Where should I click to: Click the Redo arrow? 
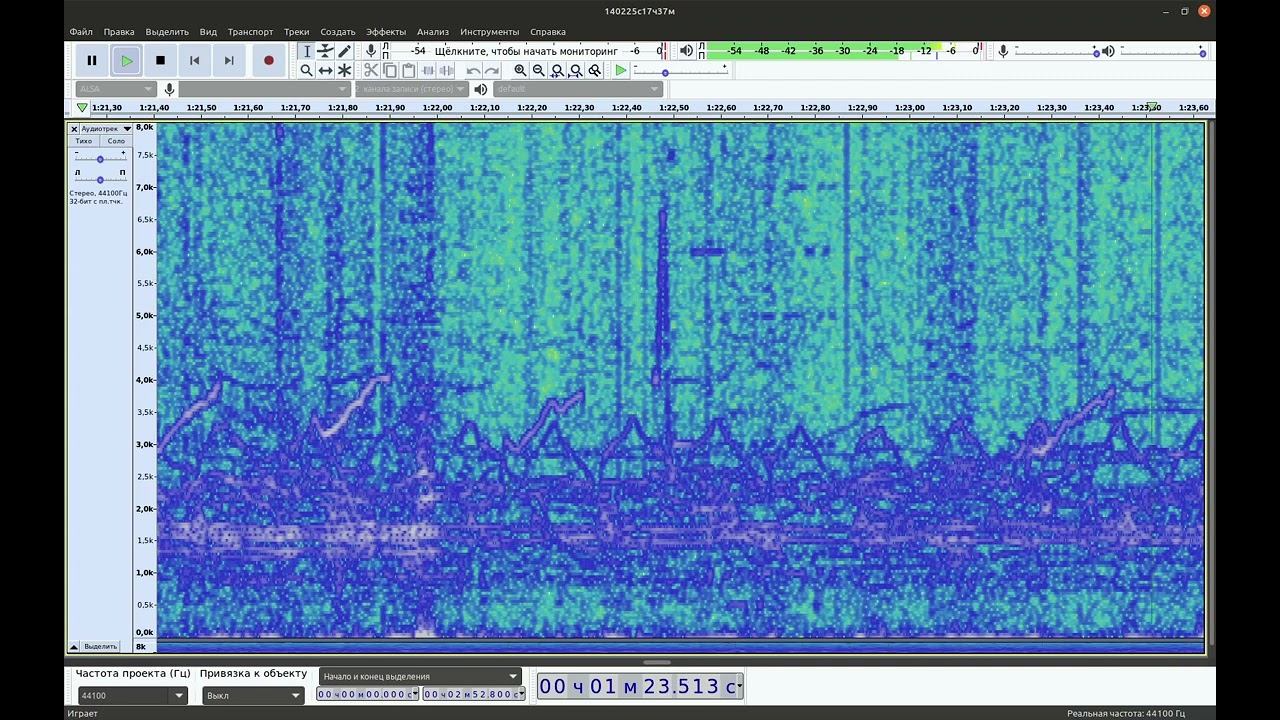[x=492, y=70]
